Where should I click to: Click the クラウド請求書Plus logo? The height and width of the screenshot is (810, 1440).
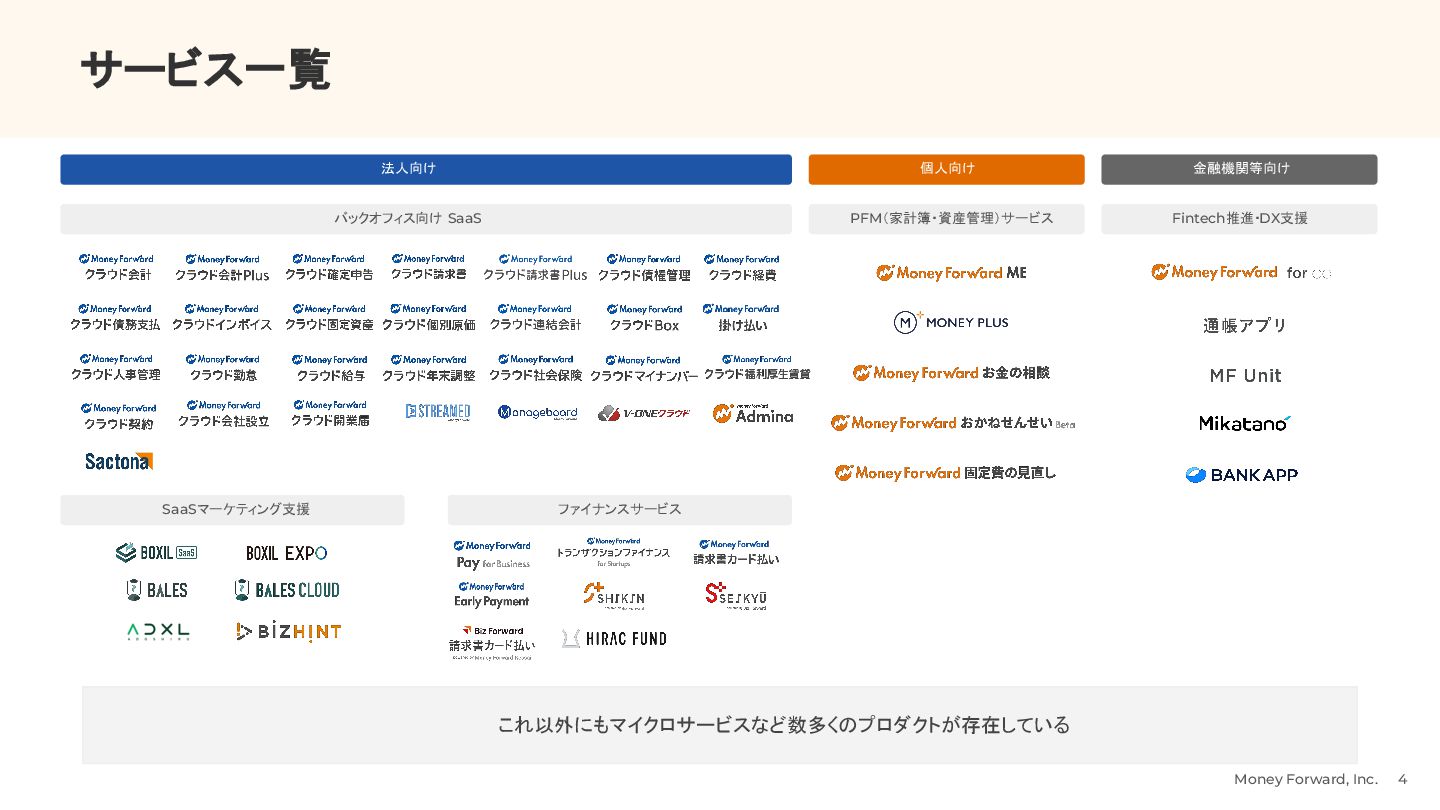[535, 267]
